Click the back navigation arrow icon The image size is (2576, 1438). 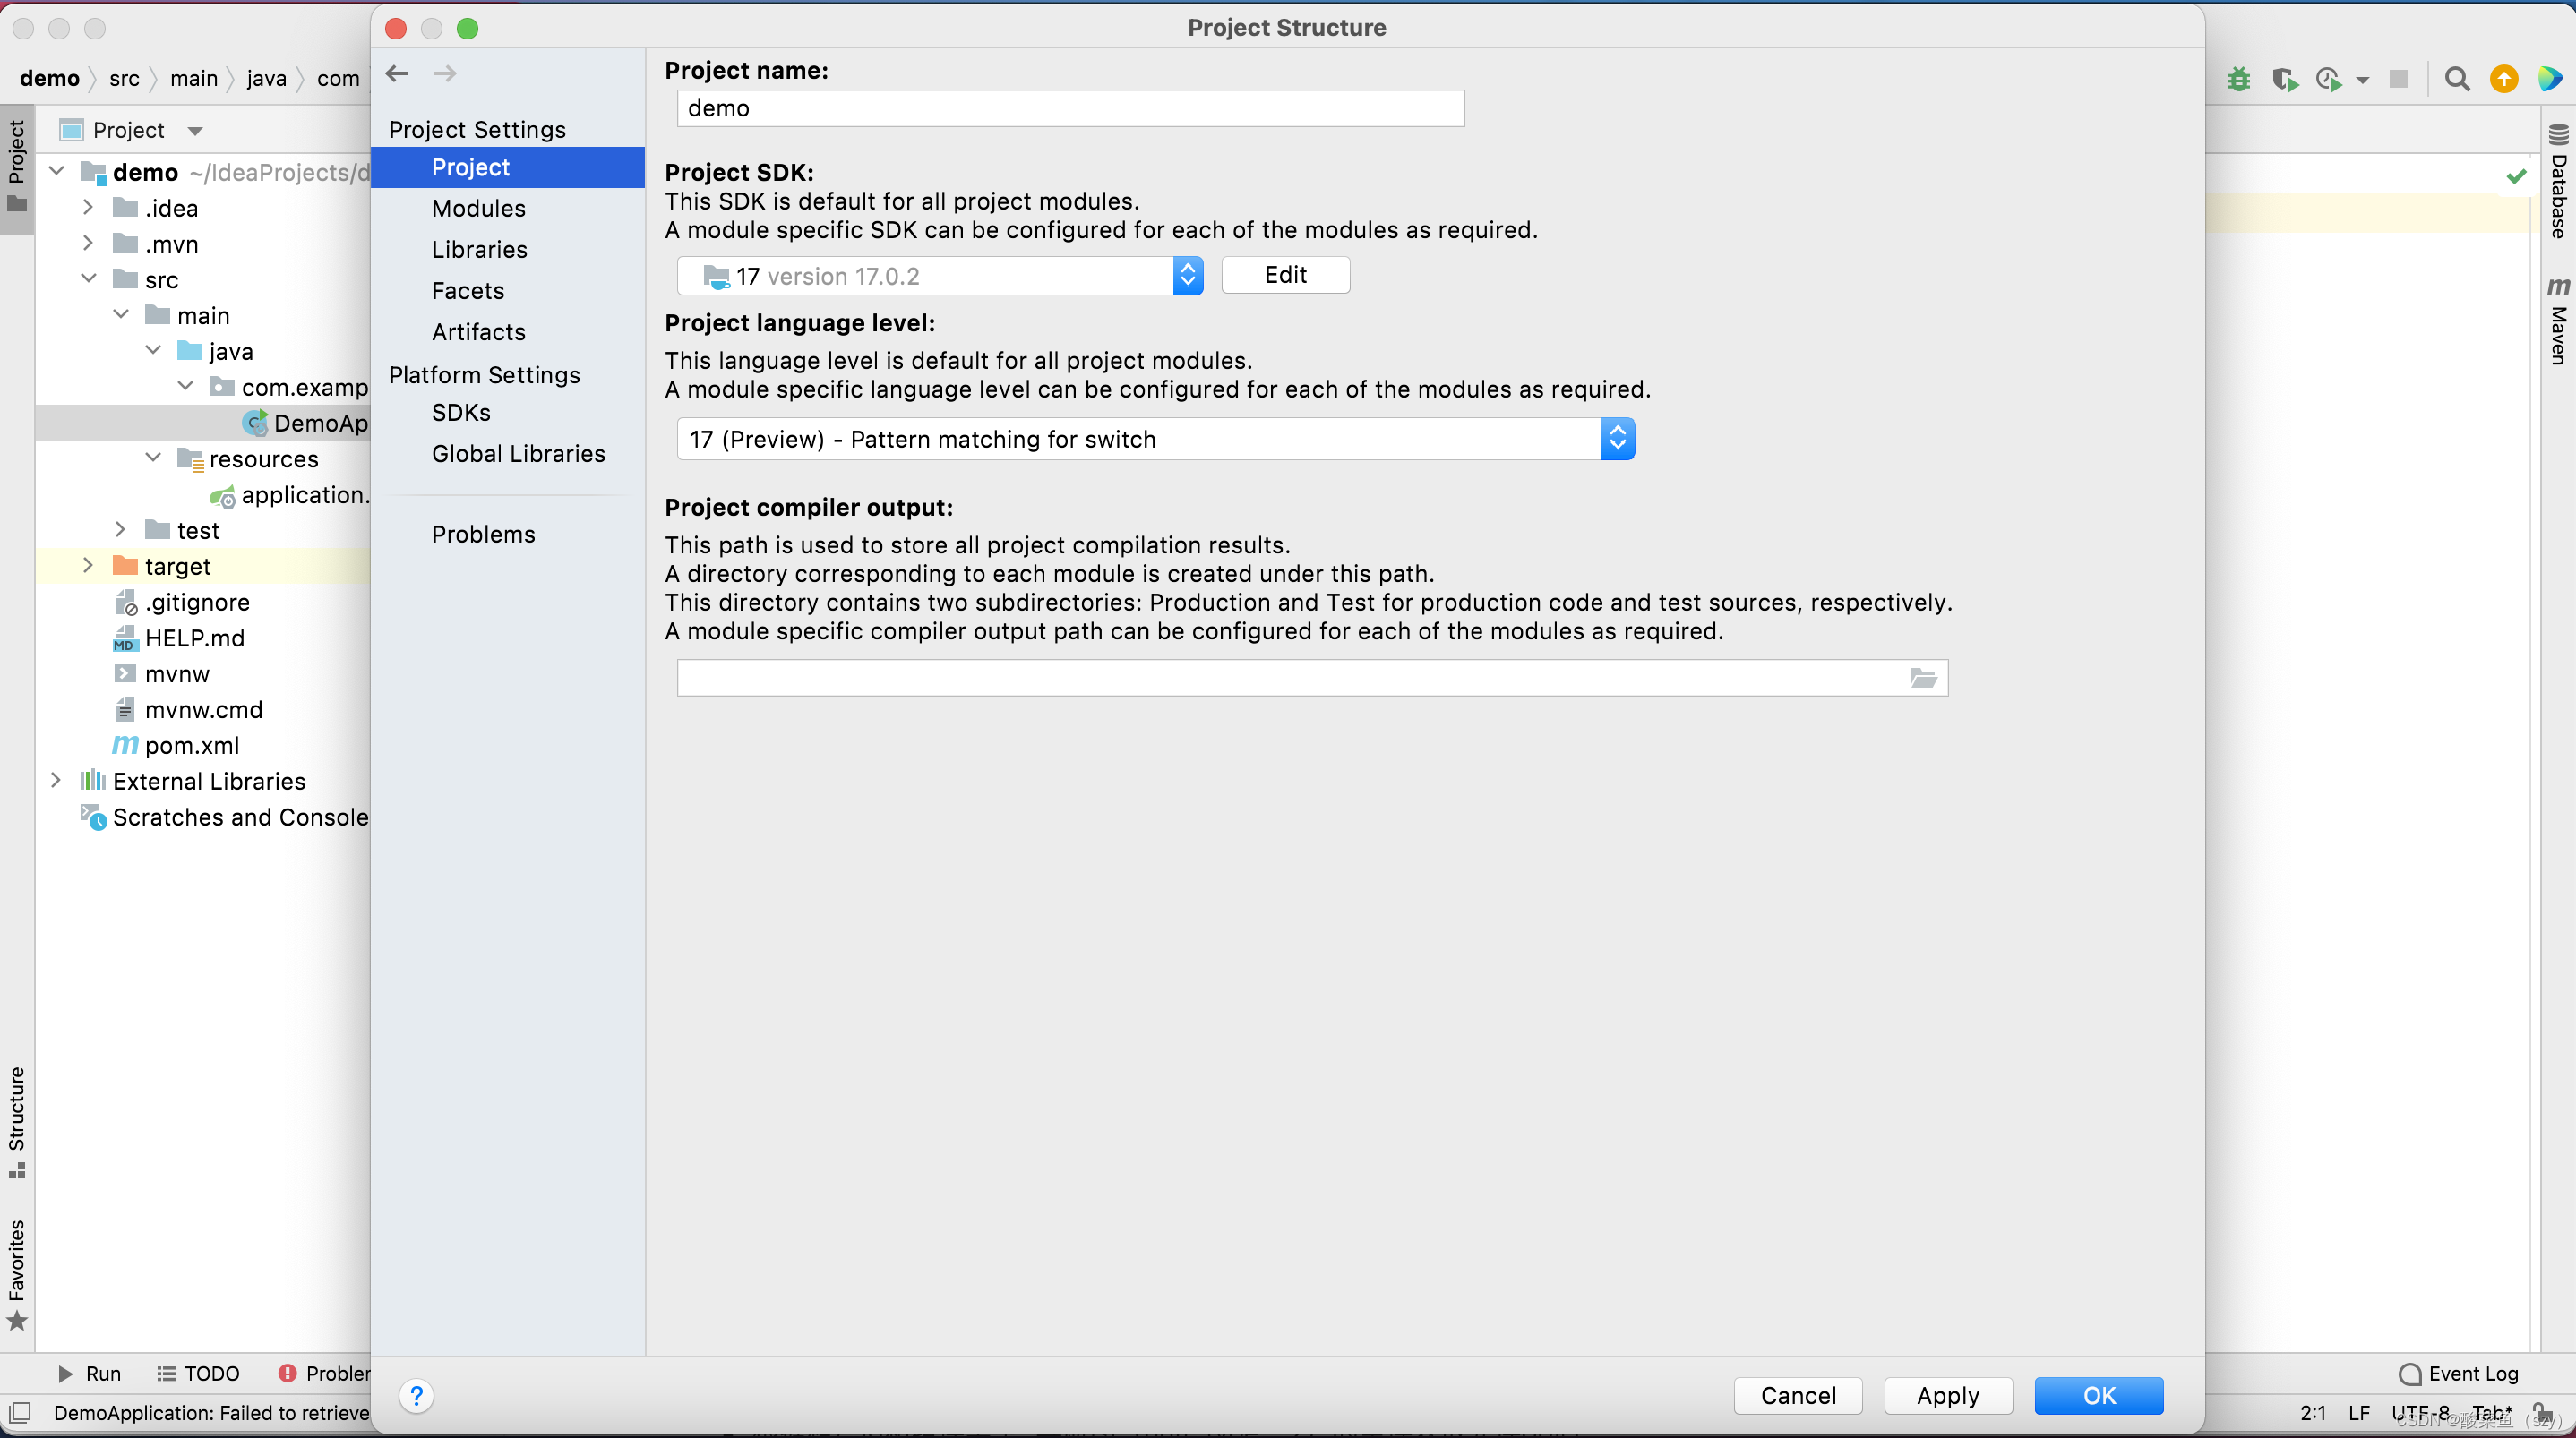[x=396, y=73]
